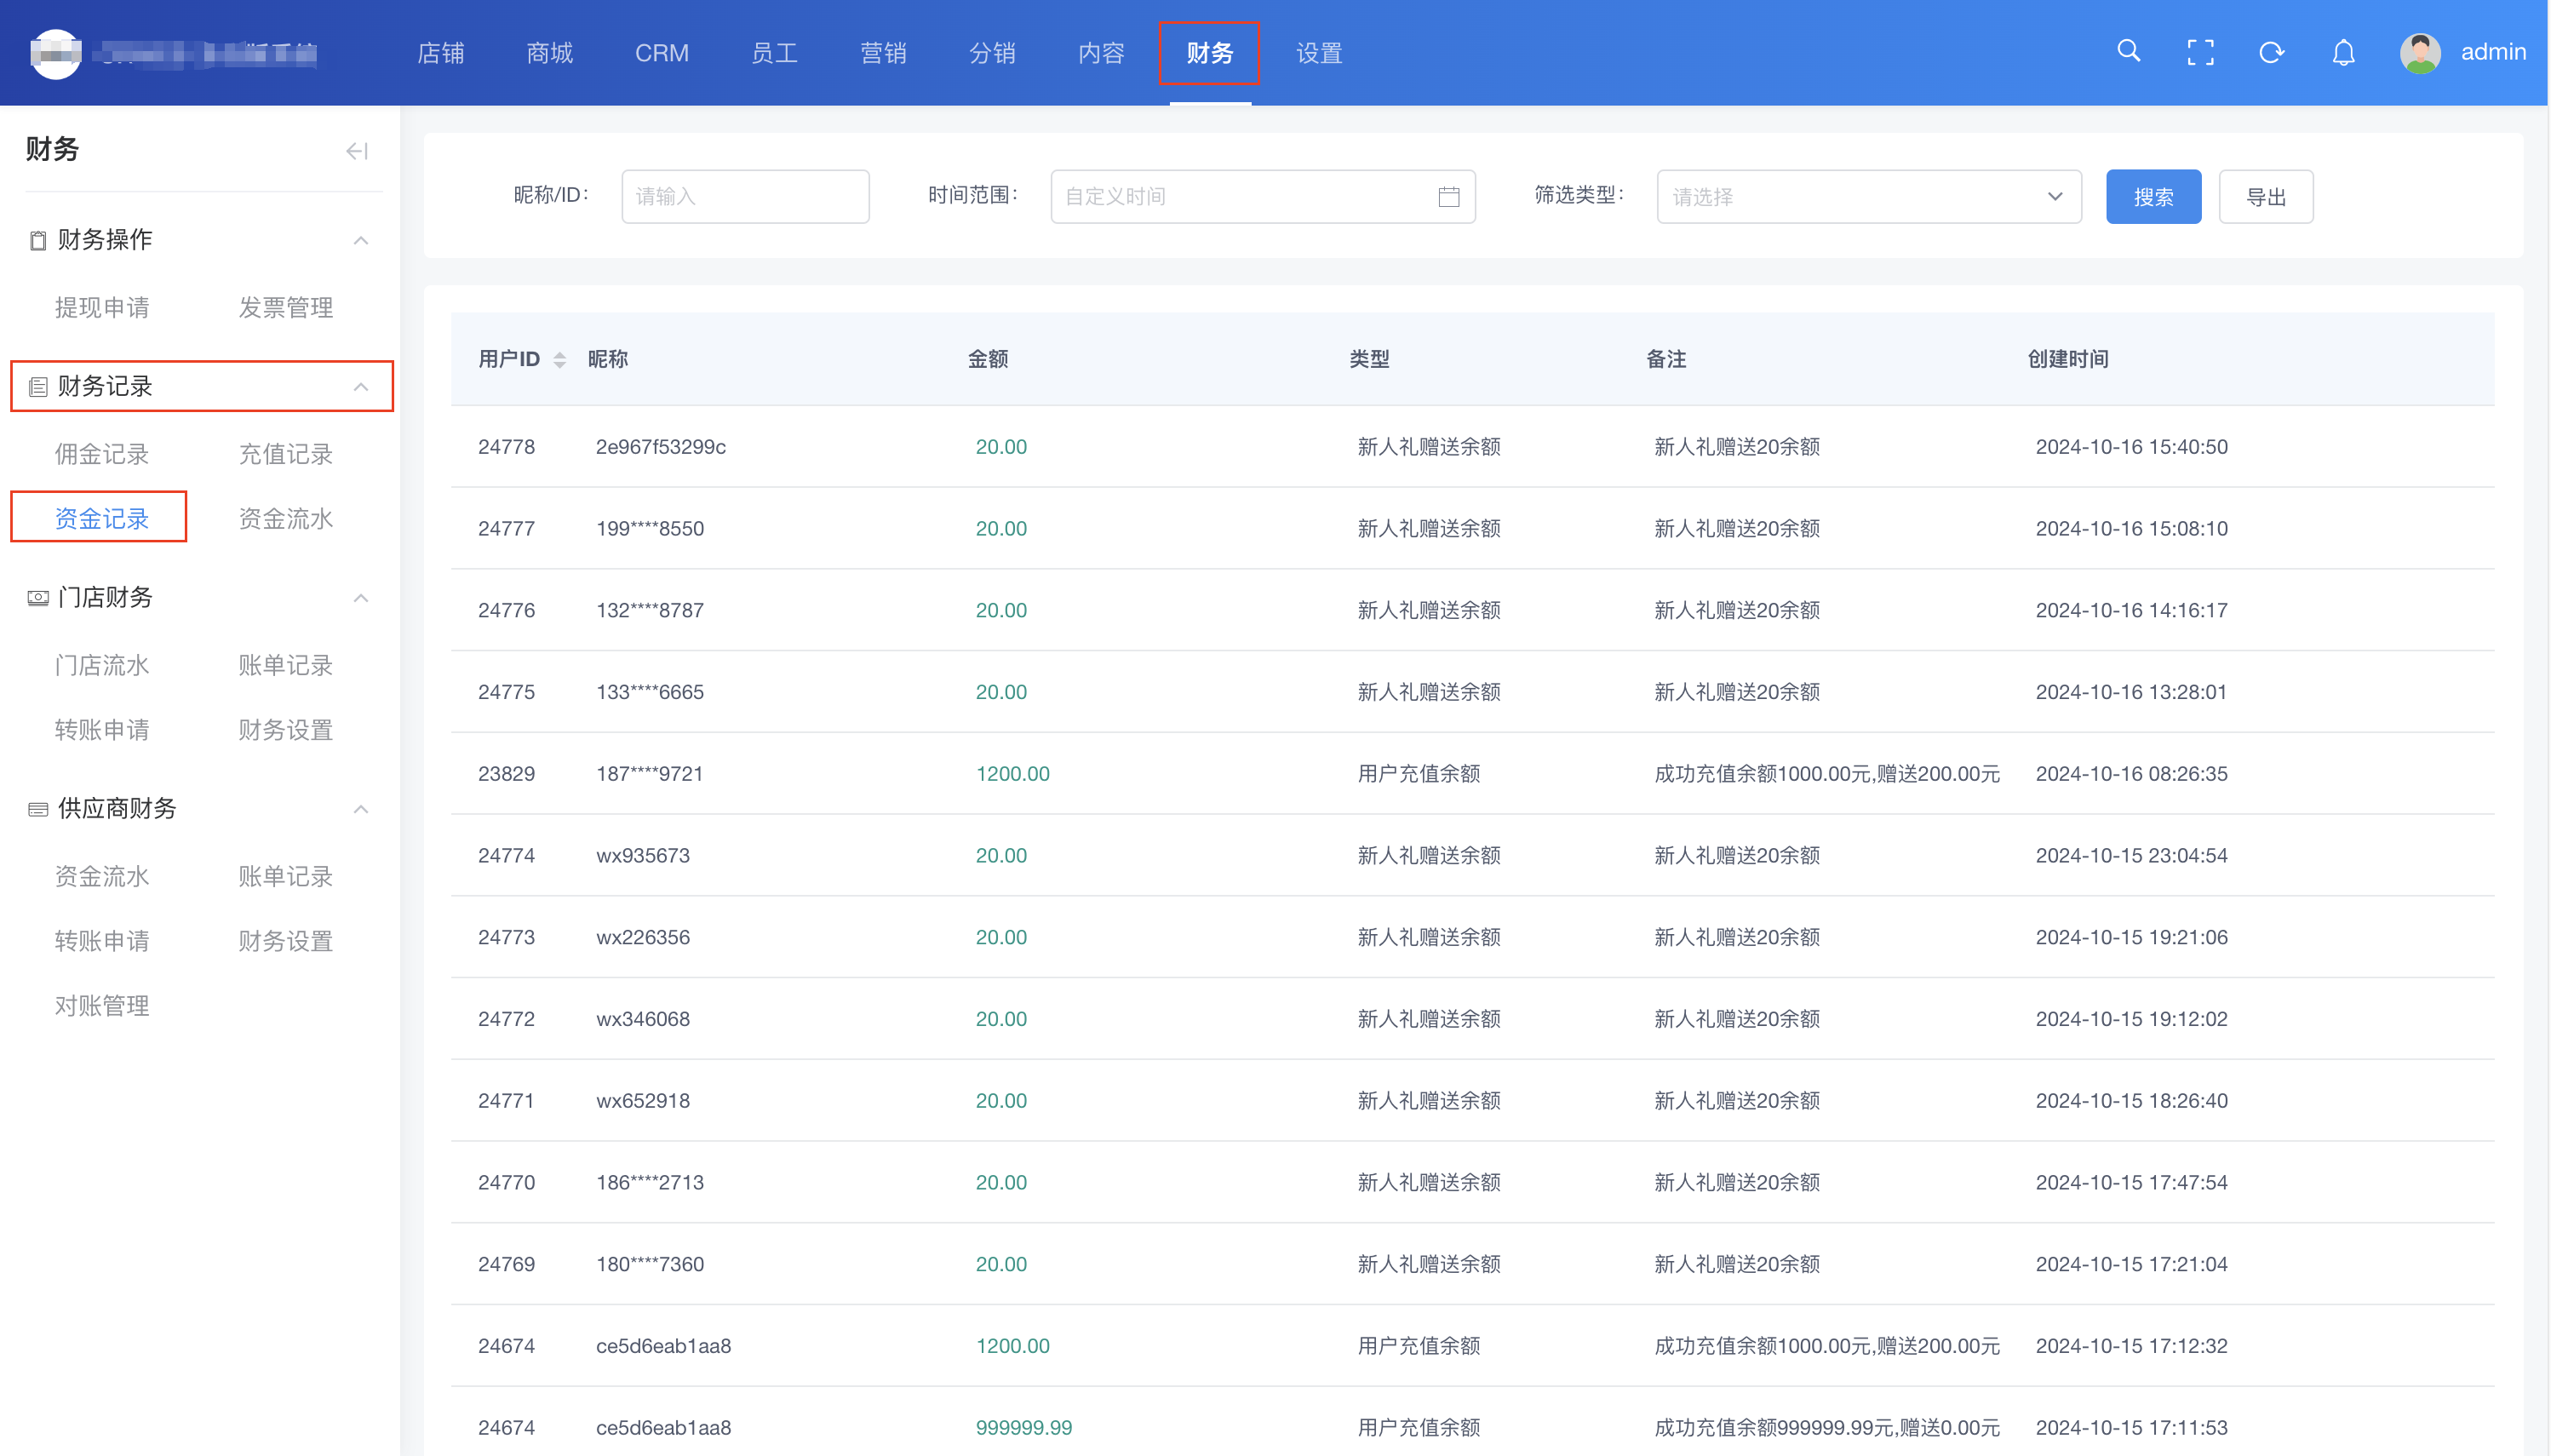Open 转账申请 under 供应商财务

pyautogui.click(x=102, y=941)
